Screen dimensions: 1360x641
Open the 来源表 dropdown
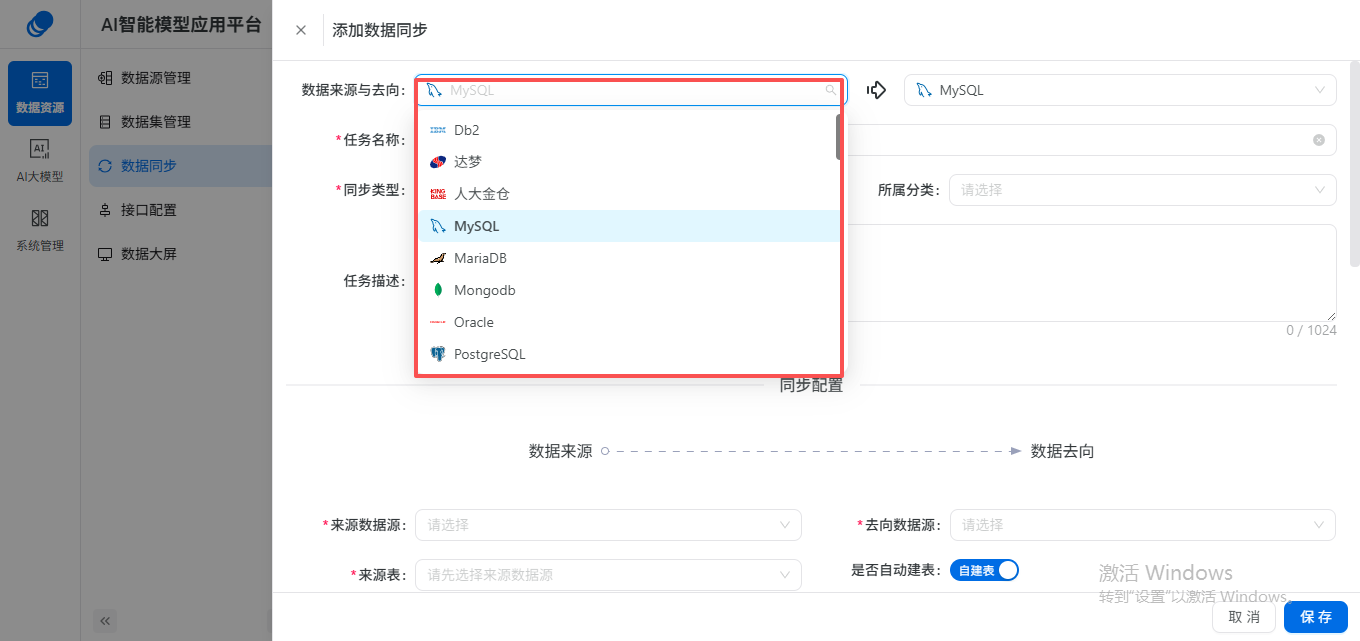pos(608,575)
